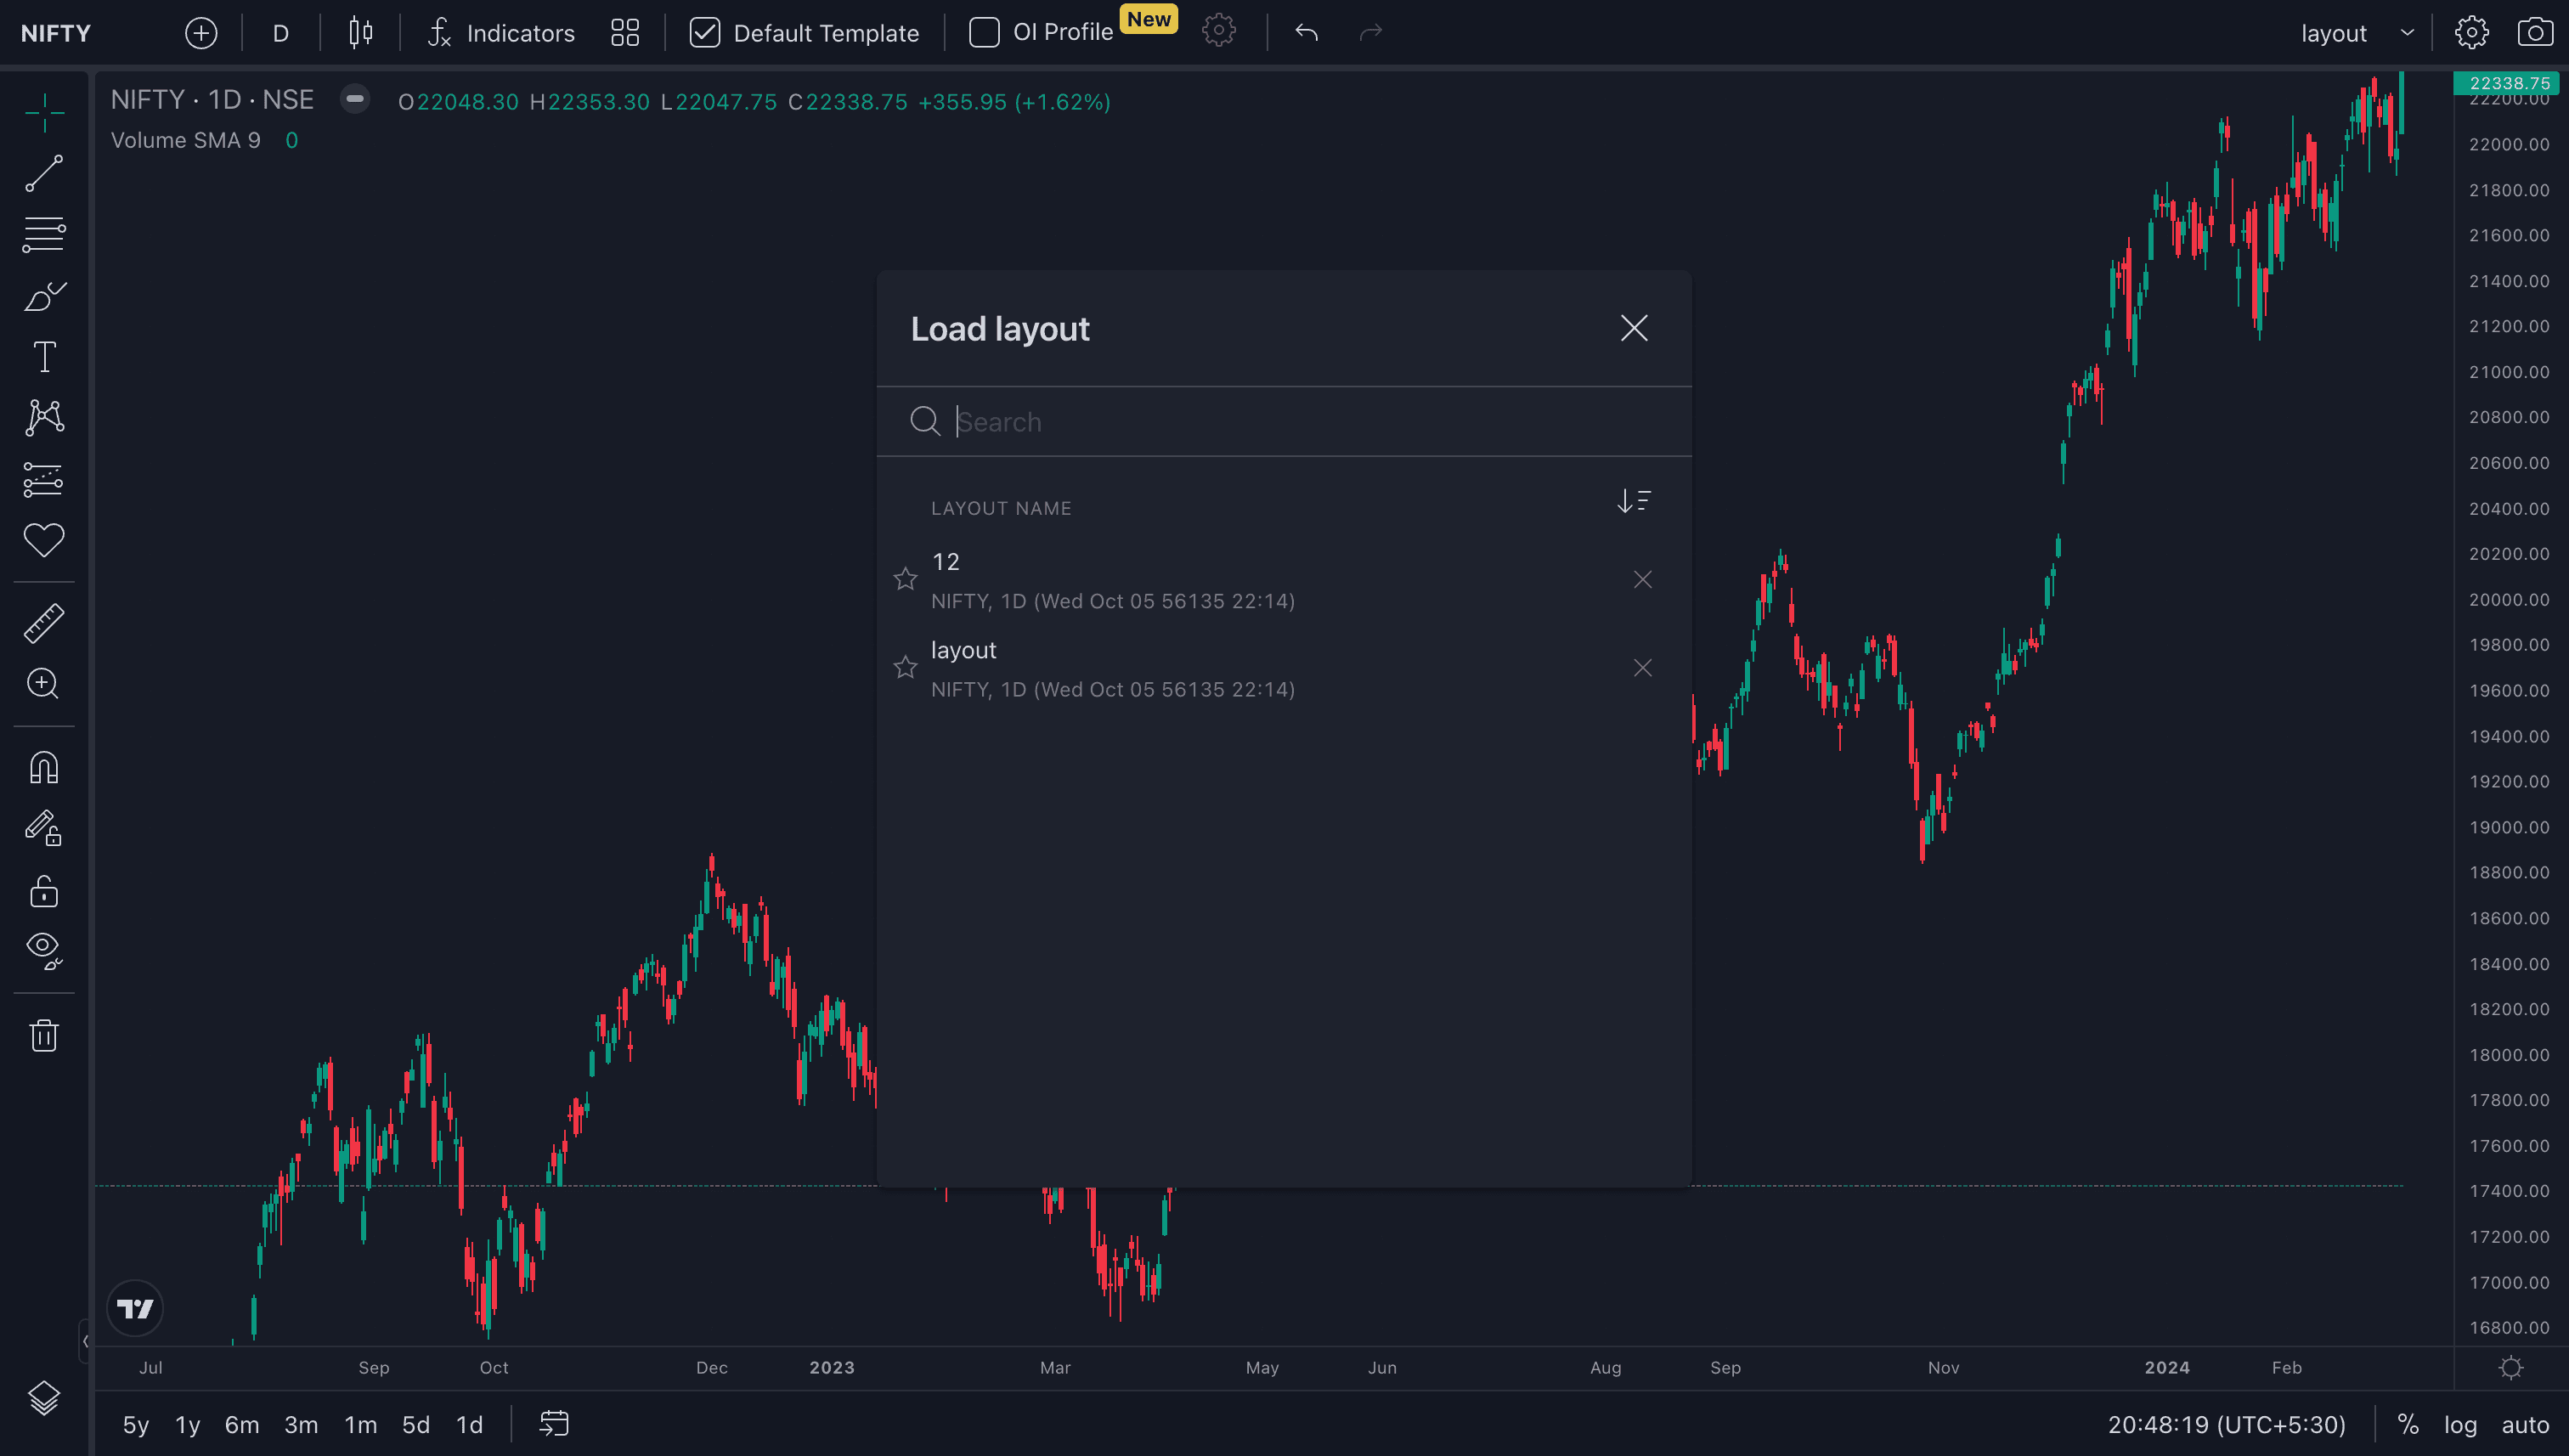
Task: Click the Search field in Load layout
Action: point(1300,422)
